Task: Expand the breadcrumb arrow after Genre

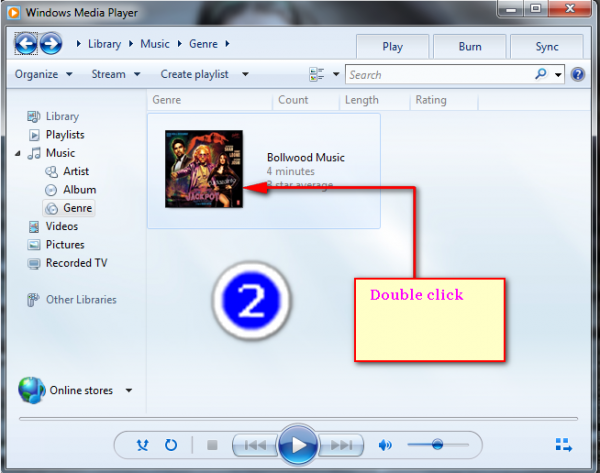Action: click(x=227, y=44)
